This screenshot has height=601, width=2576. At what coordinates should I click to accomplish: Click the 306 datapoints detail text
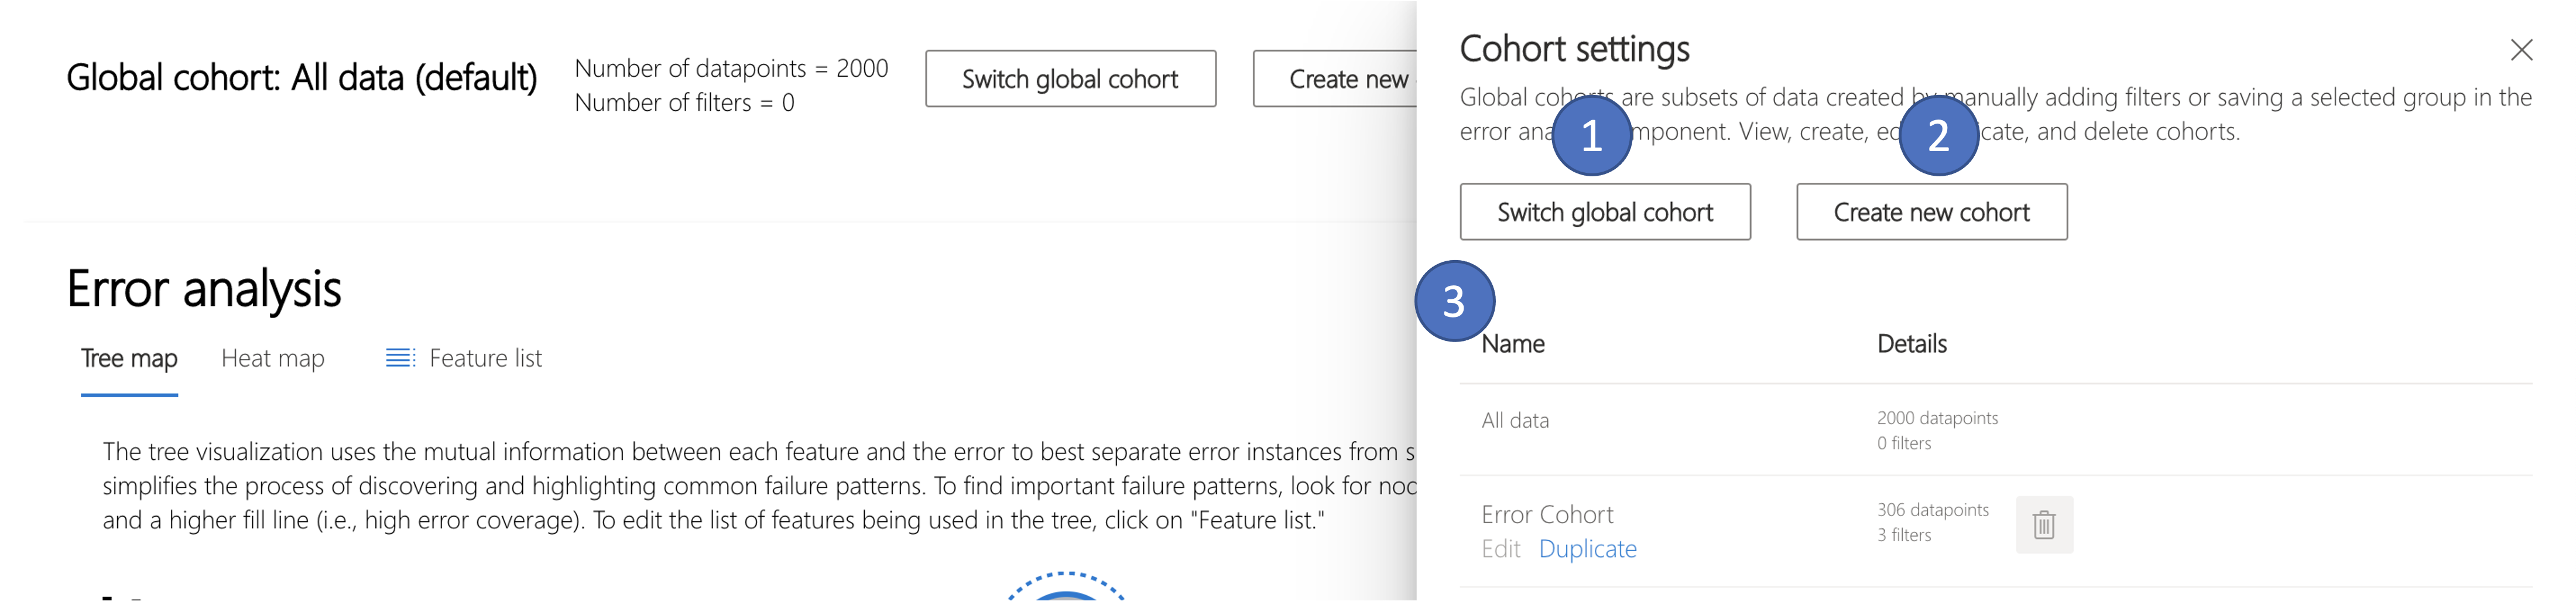pyautogui.click(x=1933, y=510)
